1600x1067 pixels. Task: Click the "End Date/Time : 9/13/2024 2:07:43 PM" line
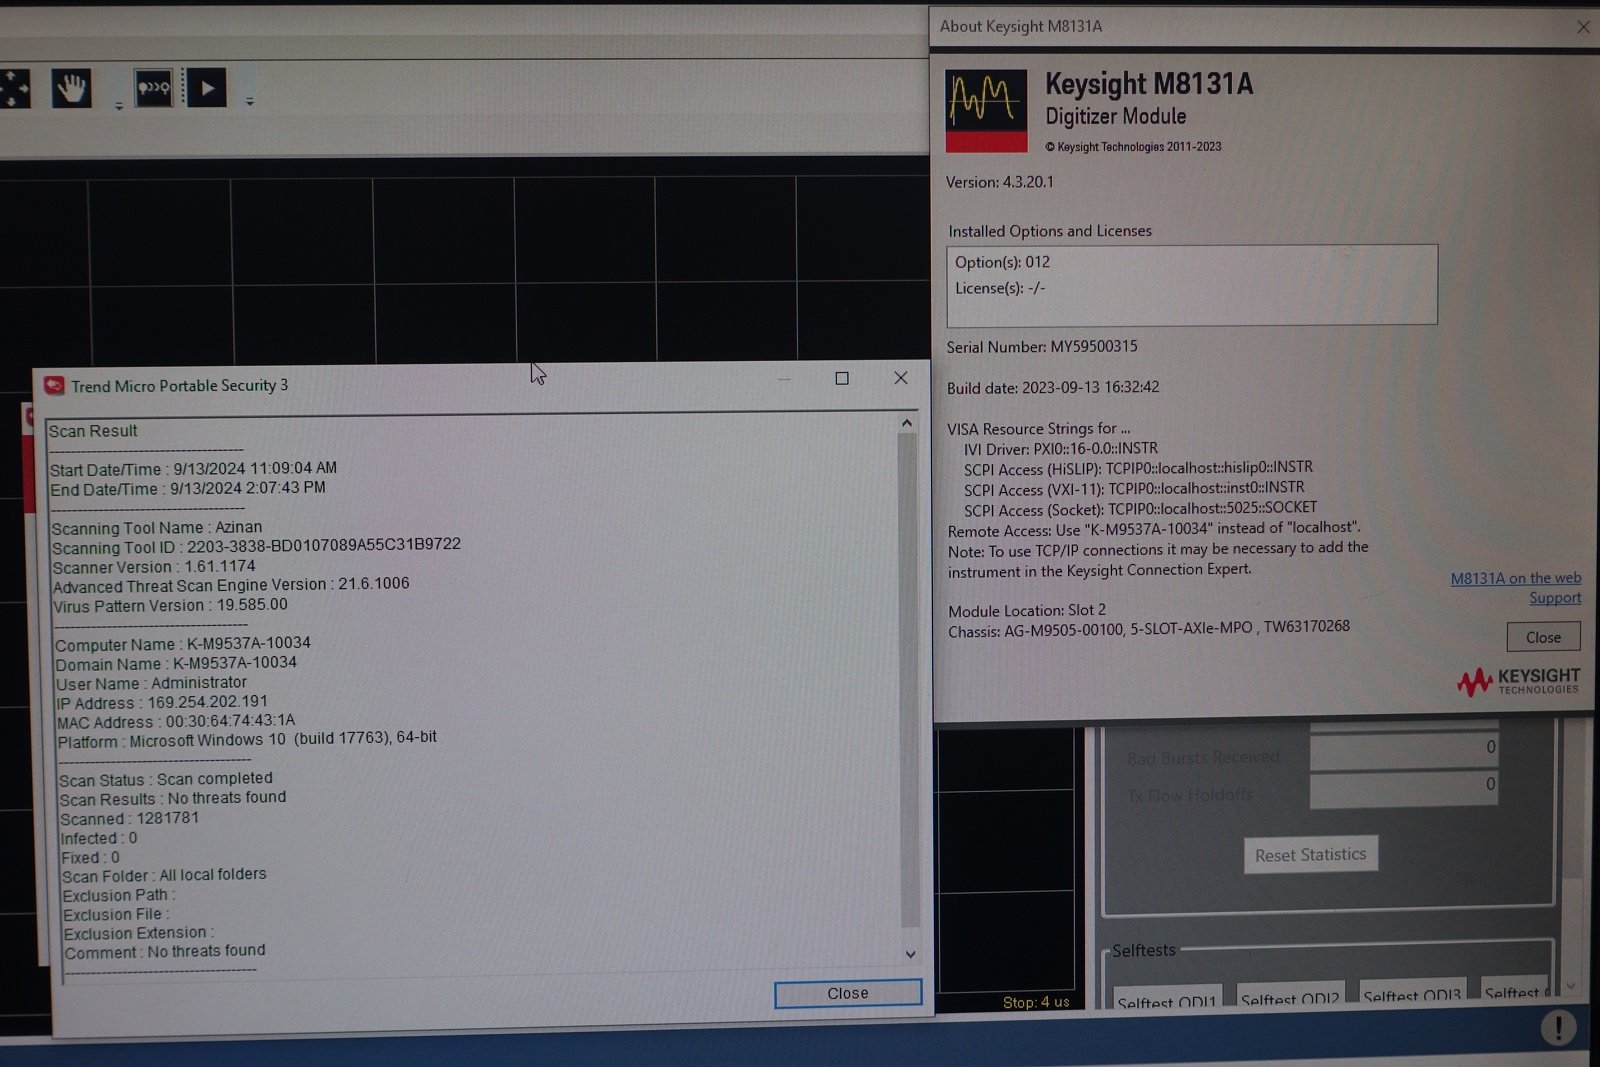188,489
